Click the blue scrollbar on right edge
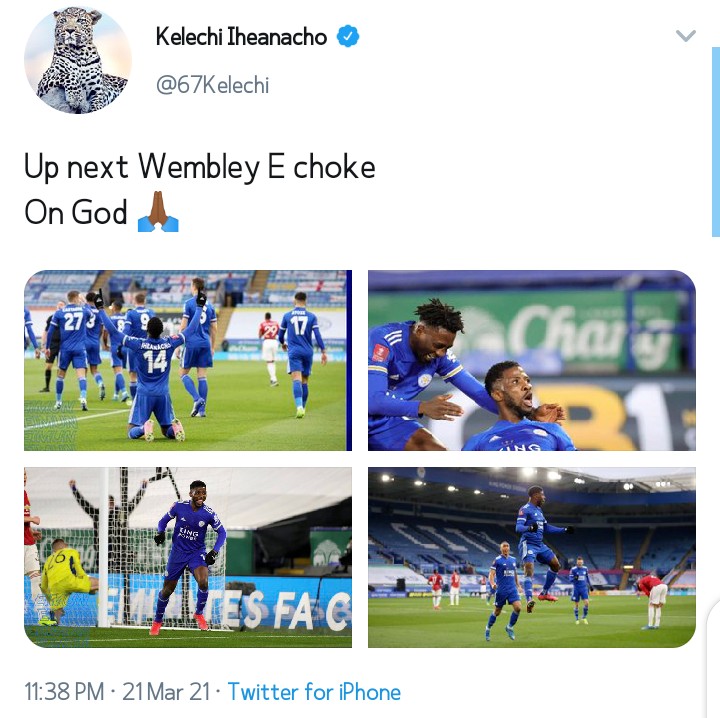The height and width of the screenshot is (718, 720). 716,141
